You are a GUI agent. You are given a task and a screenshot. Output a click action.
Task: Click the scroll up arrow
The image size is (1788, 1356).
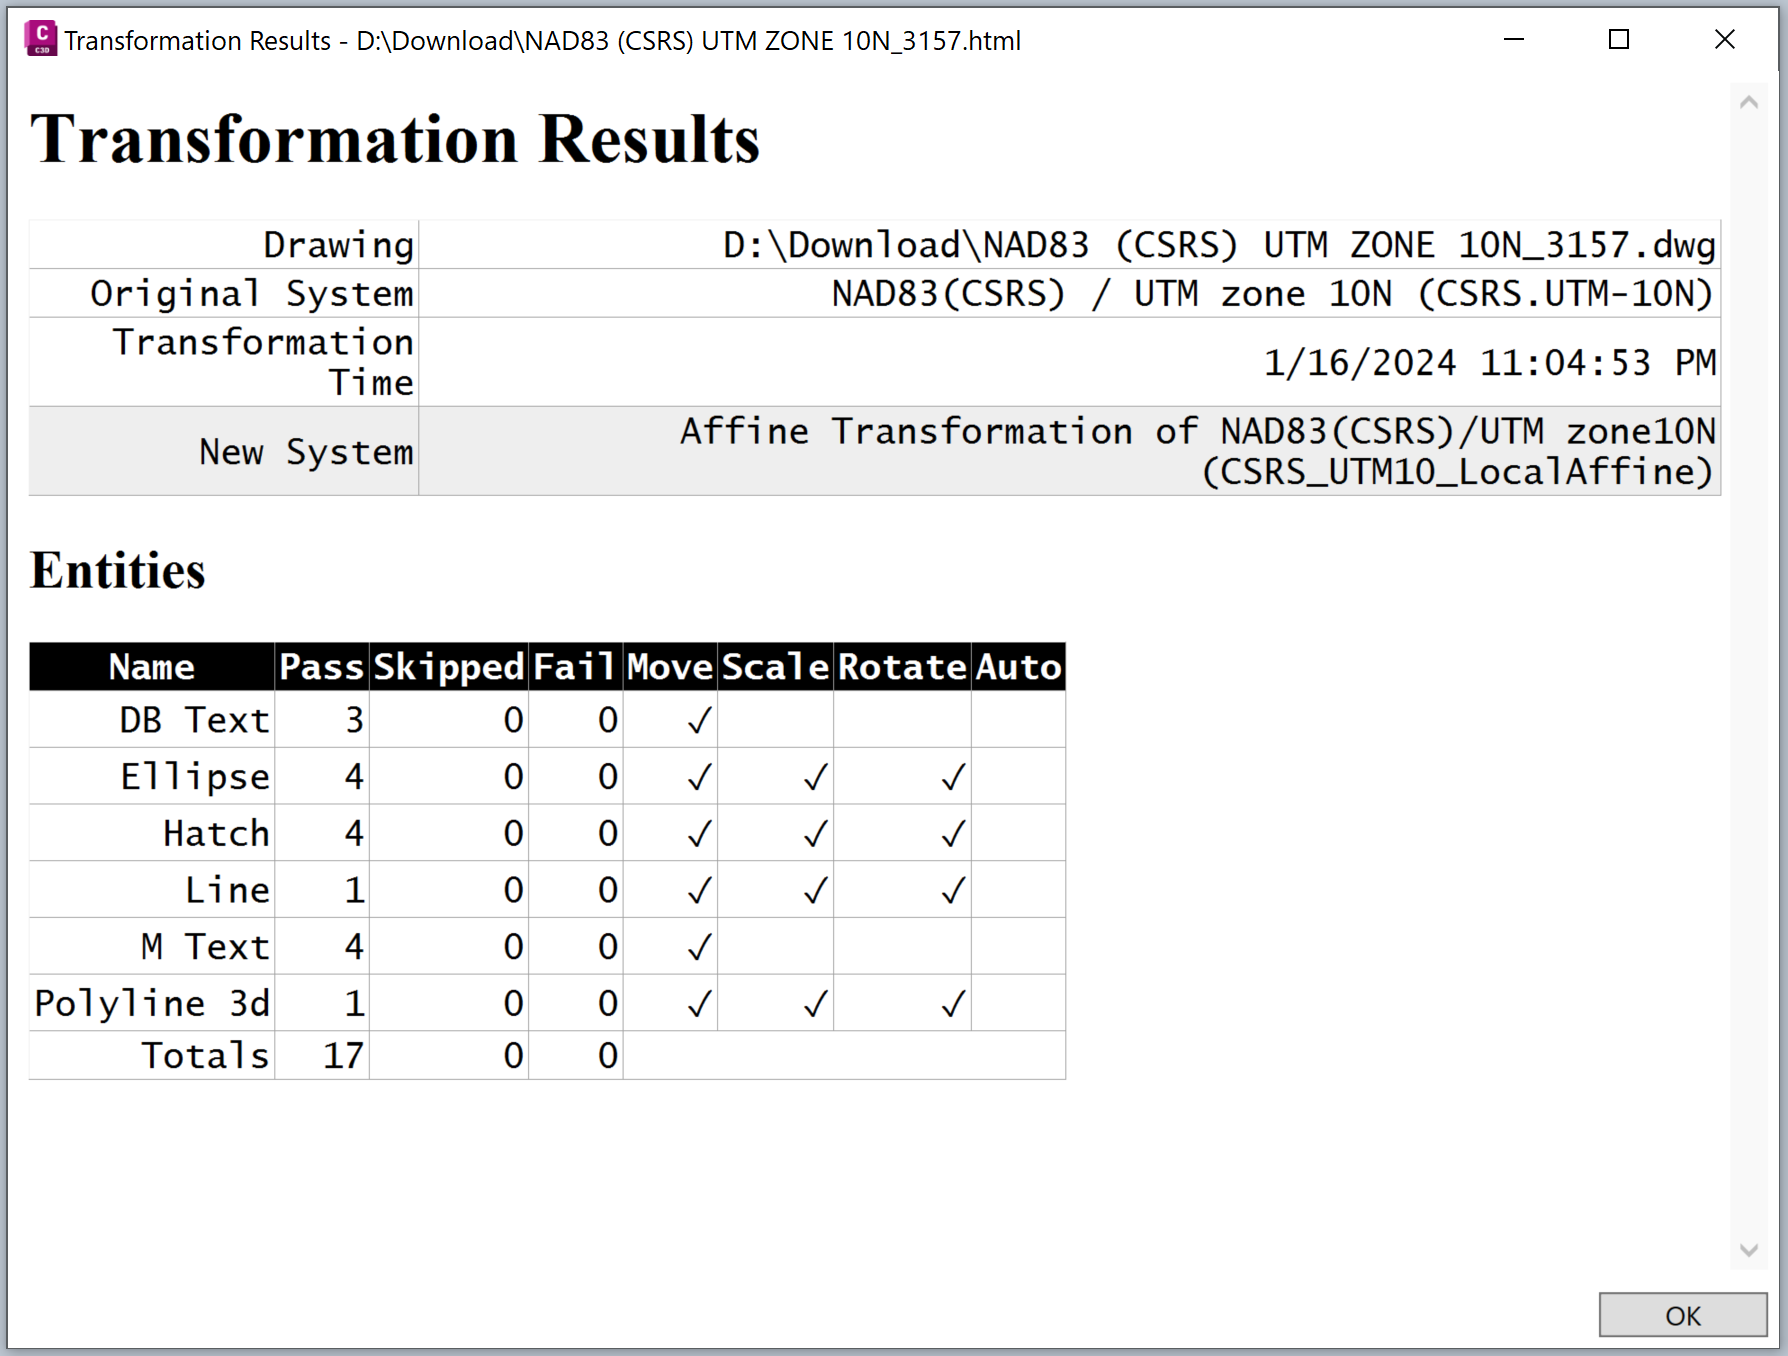(1749, 100)
